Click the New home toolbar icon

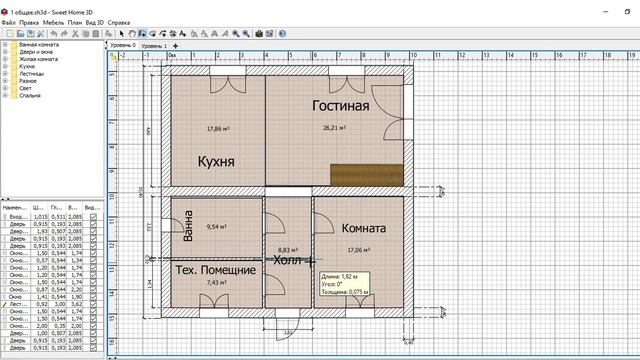10,34
